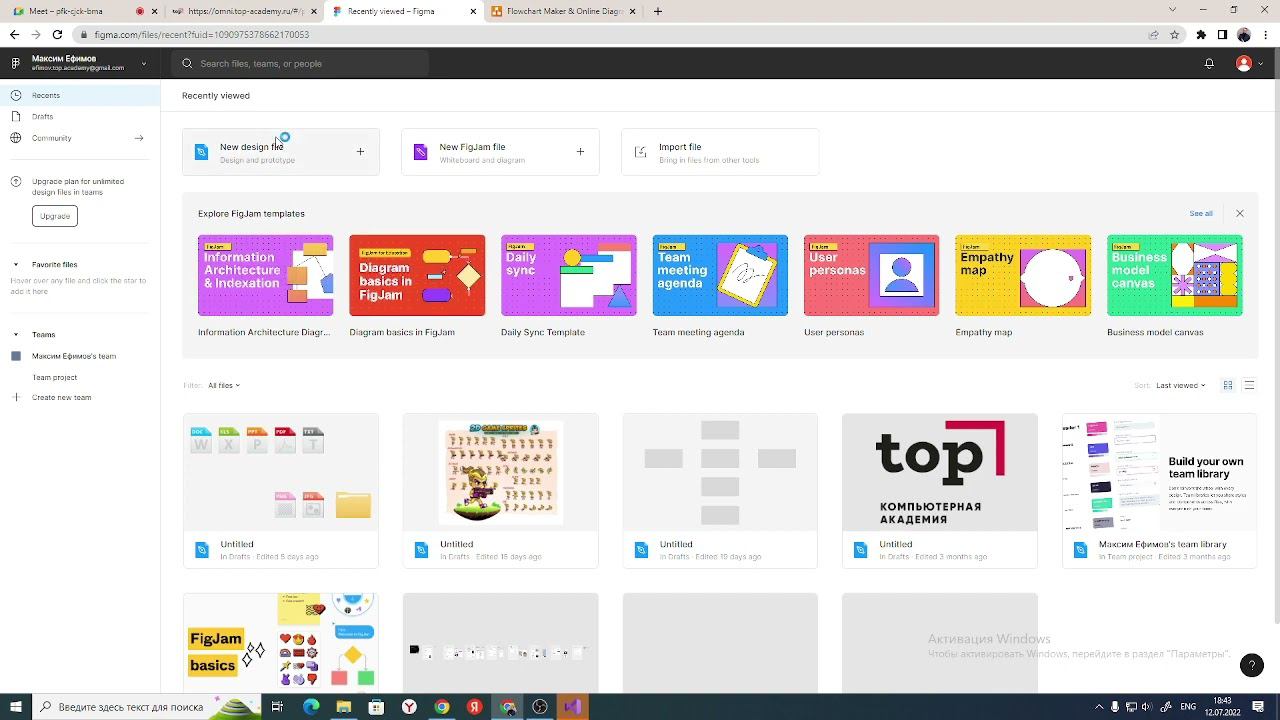Open the Chrome tab search dropdown
The height and width of the screenshot is (720, 1280).
tap(1173, 10)
